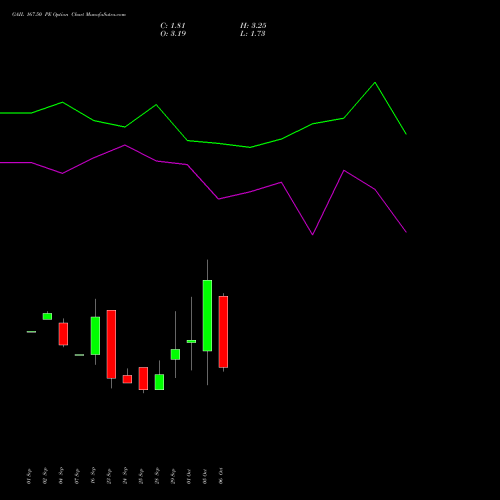Click the closing price value C: 1.81

173,26
